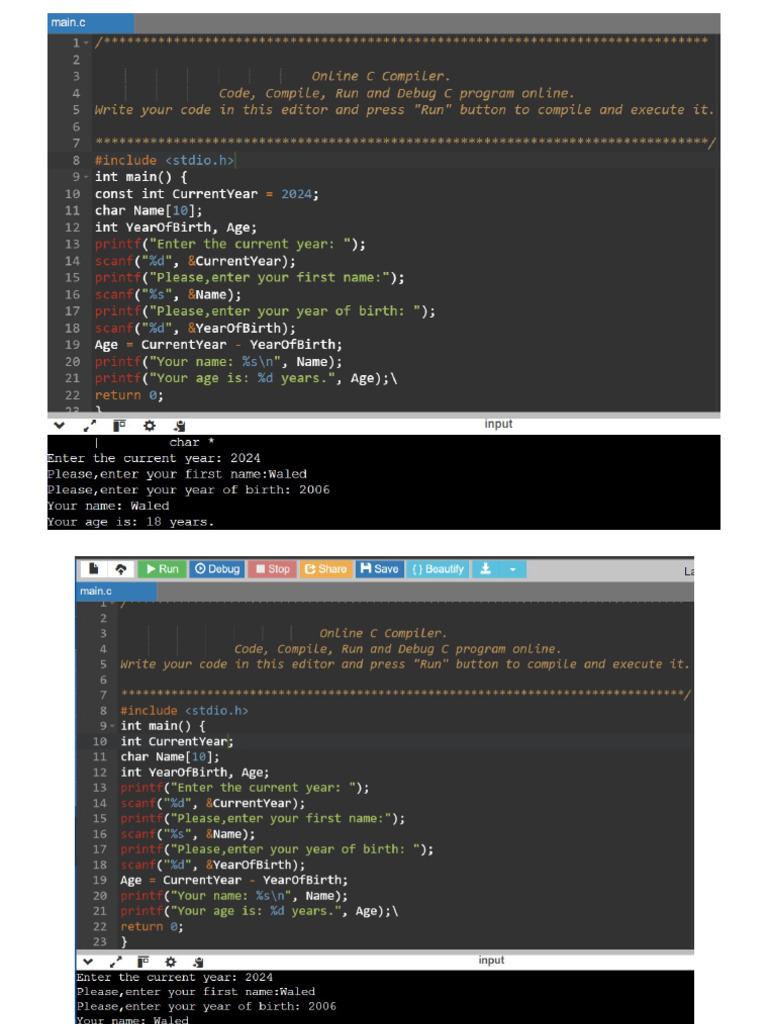Screen dimensions: 768x1024
Task: Open the lower console settings gear
Action: pyautogui.click(x=170, y=961)
